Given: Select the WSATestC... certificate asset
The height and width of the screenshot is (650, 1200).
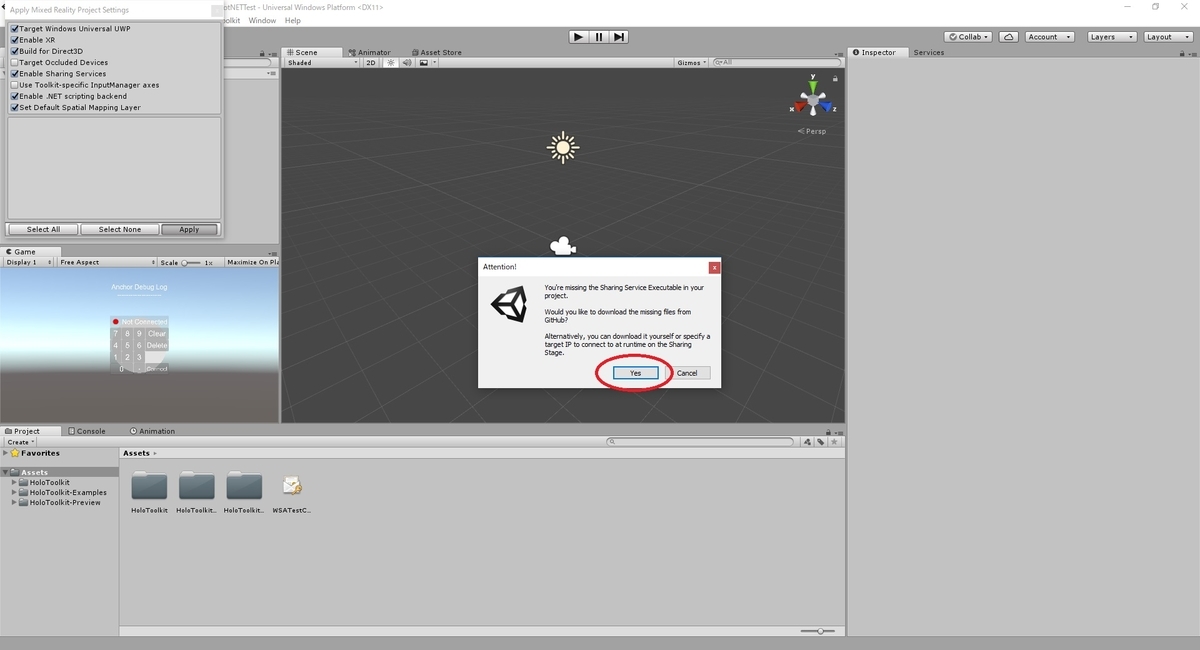Looking at the screenshot, I should pos(292,487).
